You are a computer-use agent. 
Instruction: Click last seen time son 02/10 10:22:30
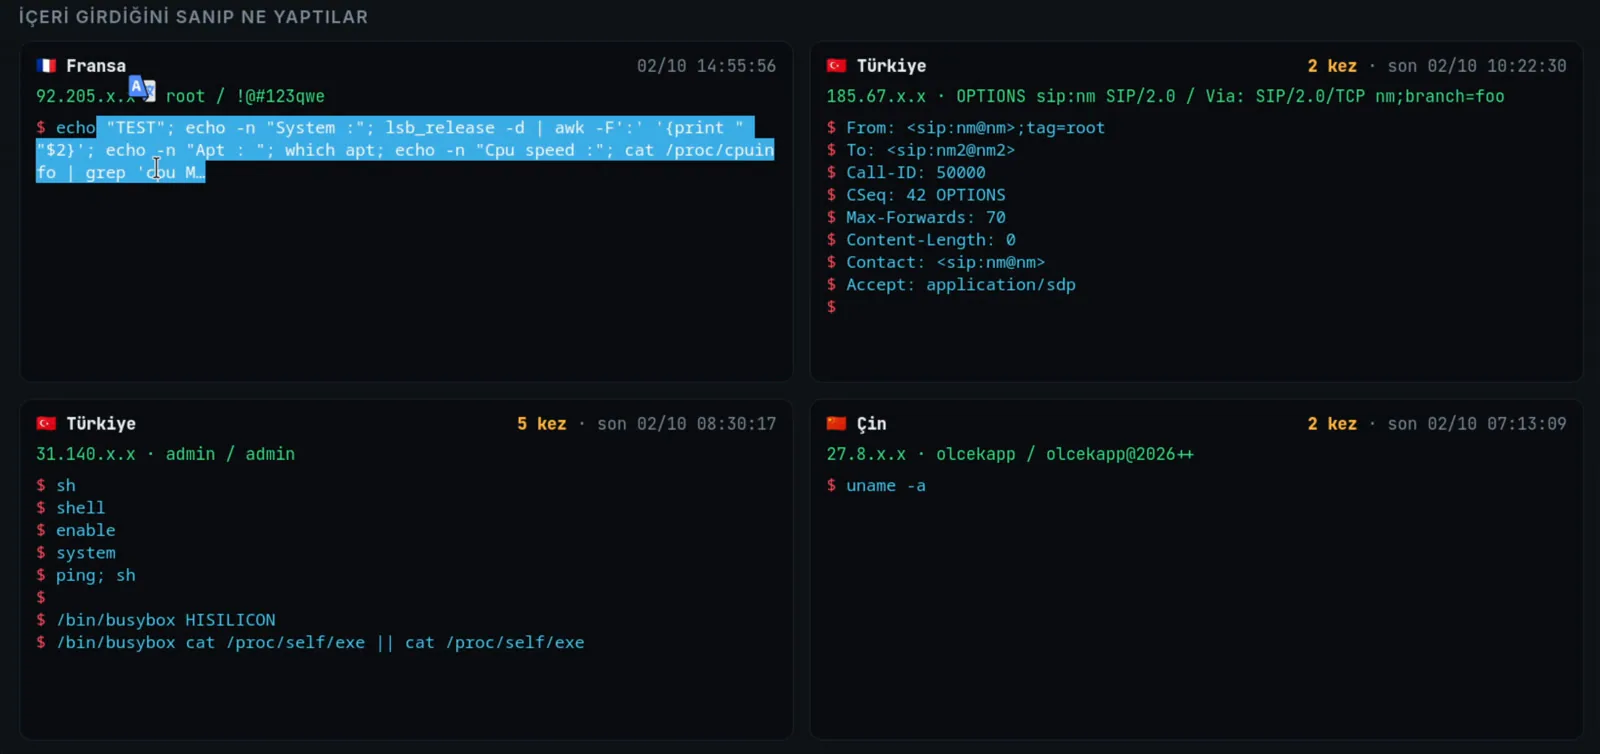[x=1477, y=66]
